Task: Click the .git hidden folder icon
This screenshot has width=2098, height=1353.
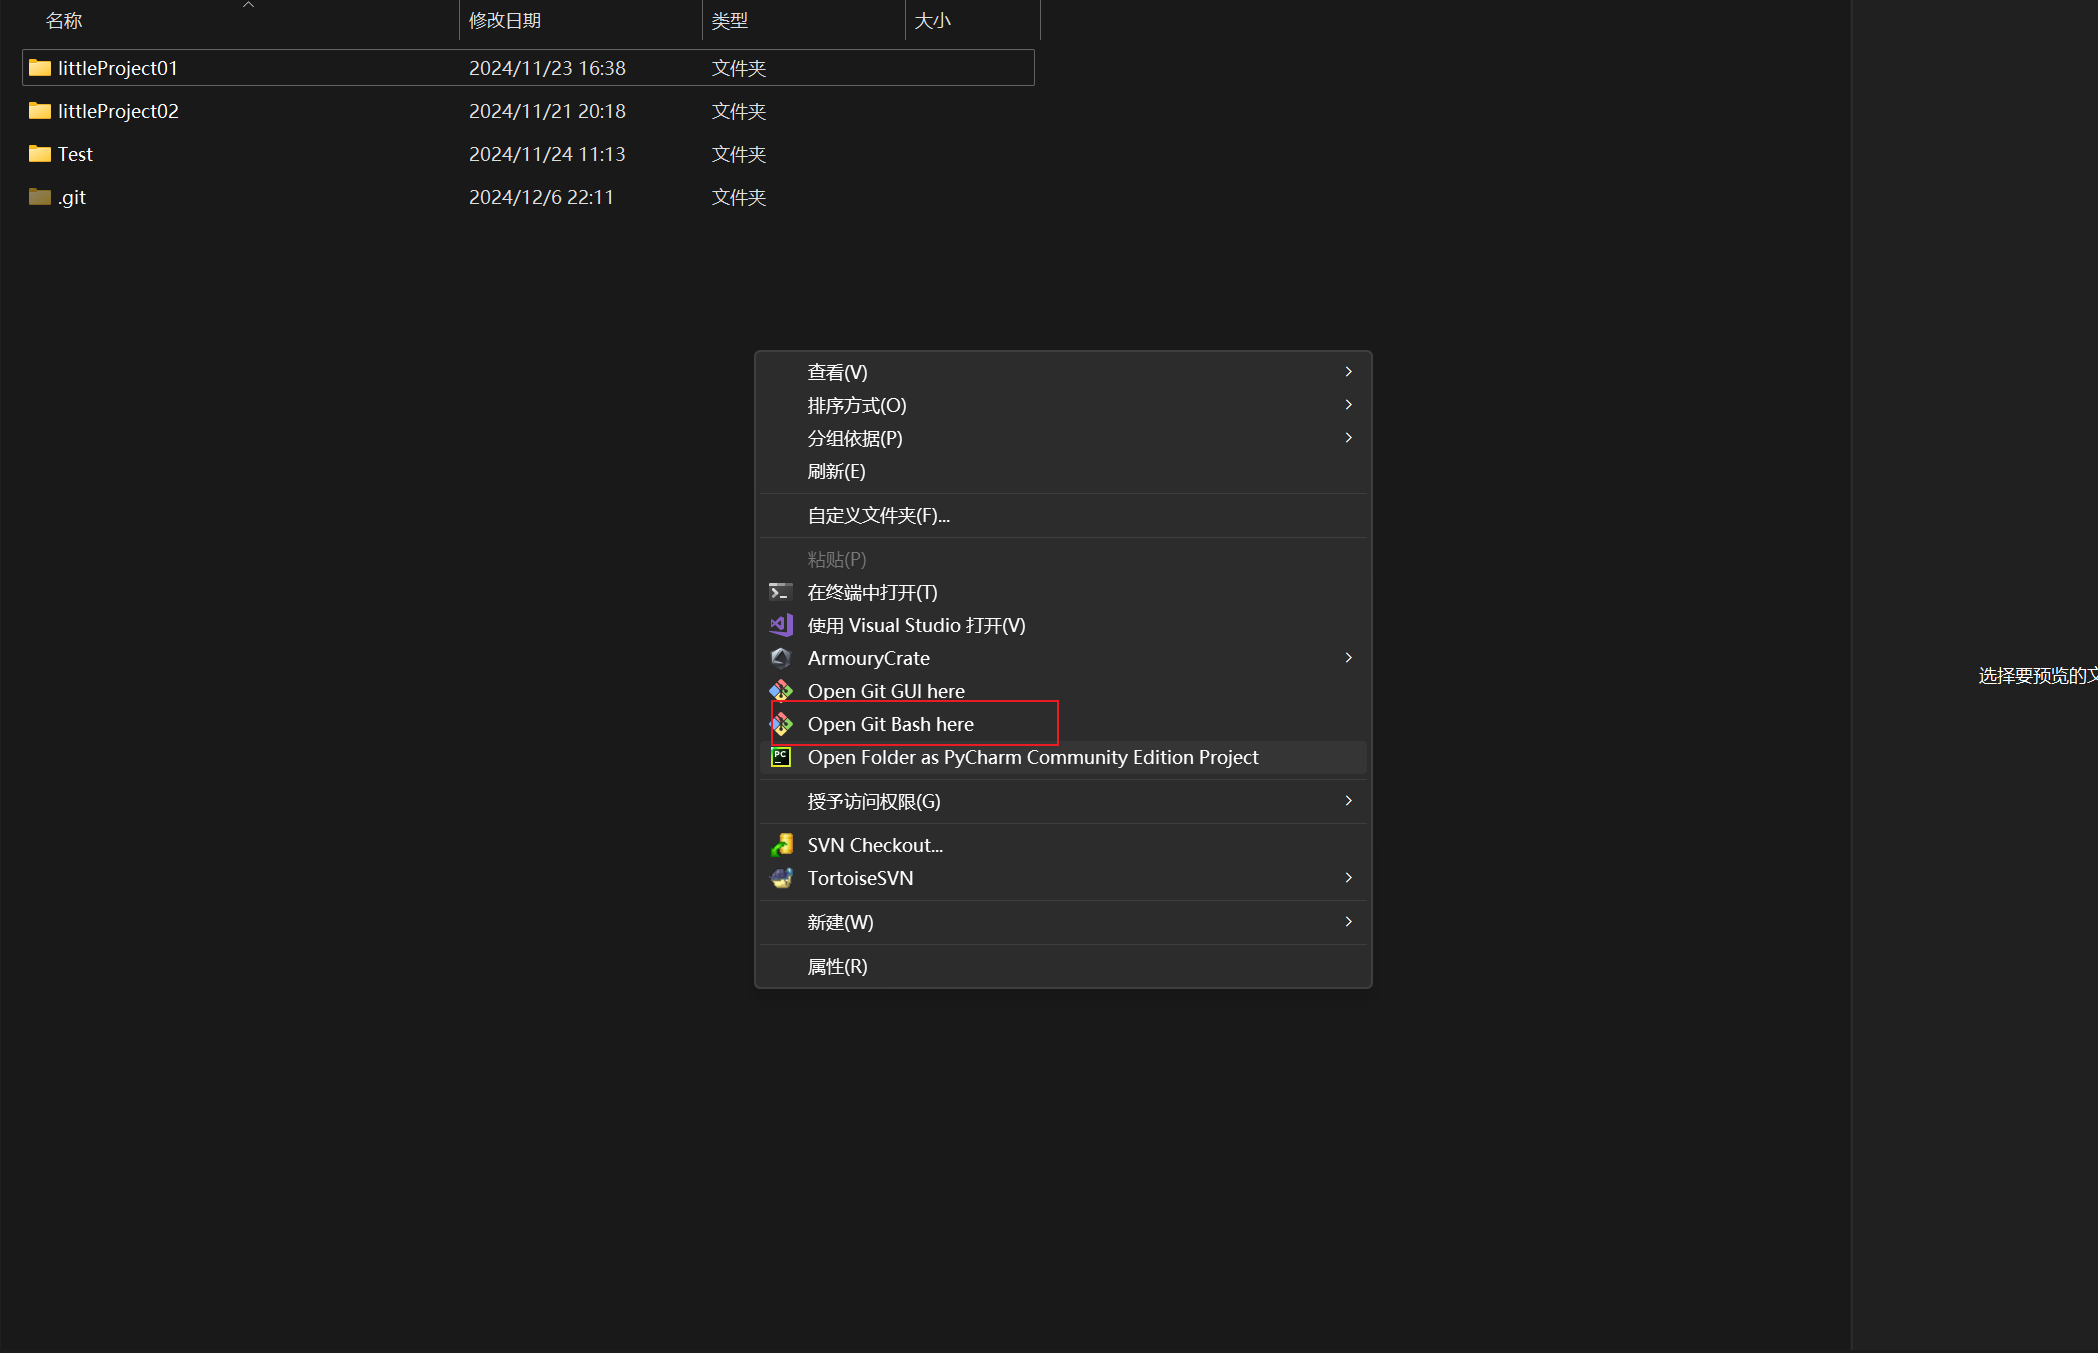Action: pos(40,197)
